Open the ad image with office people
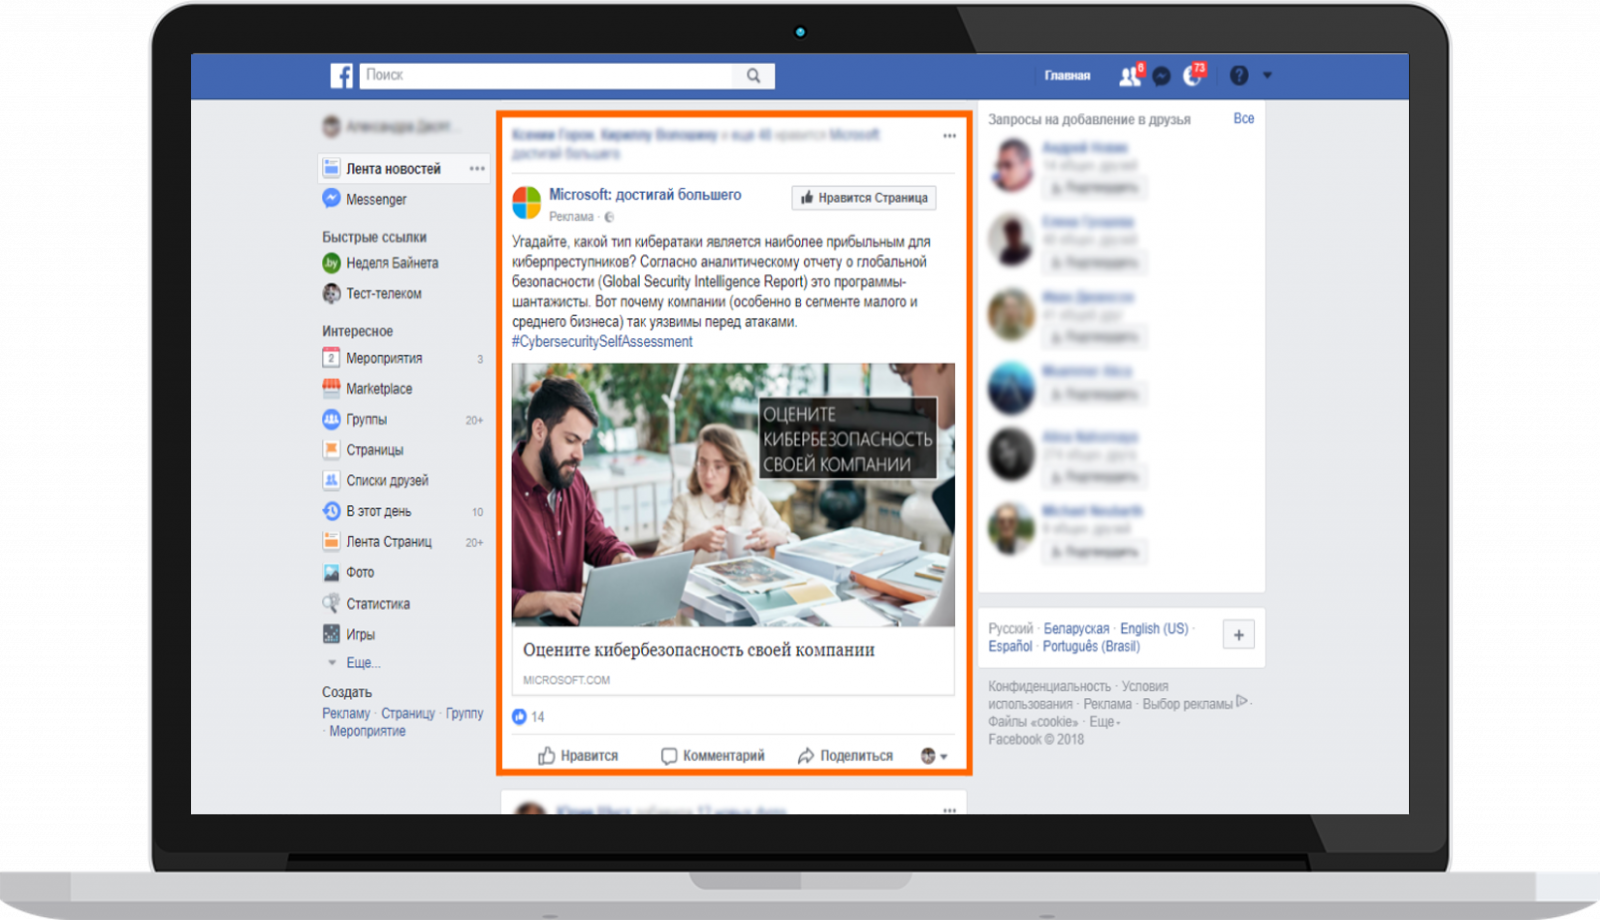 (733, 495)
